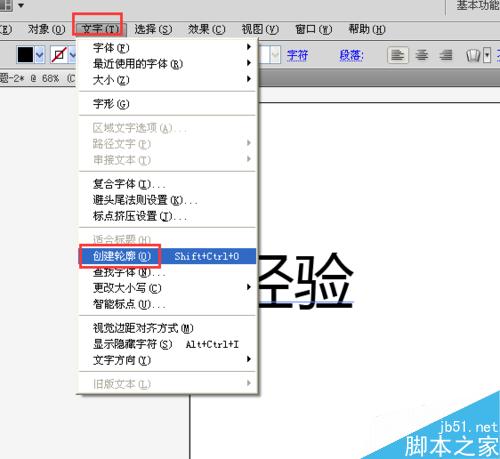Click the no-stroke color swatch

(x=59, y=55)
